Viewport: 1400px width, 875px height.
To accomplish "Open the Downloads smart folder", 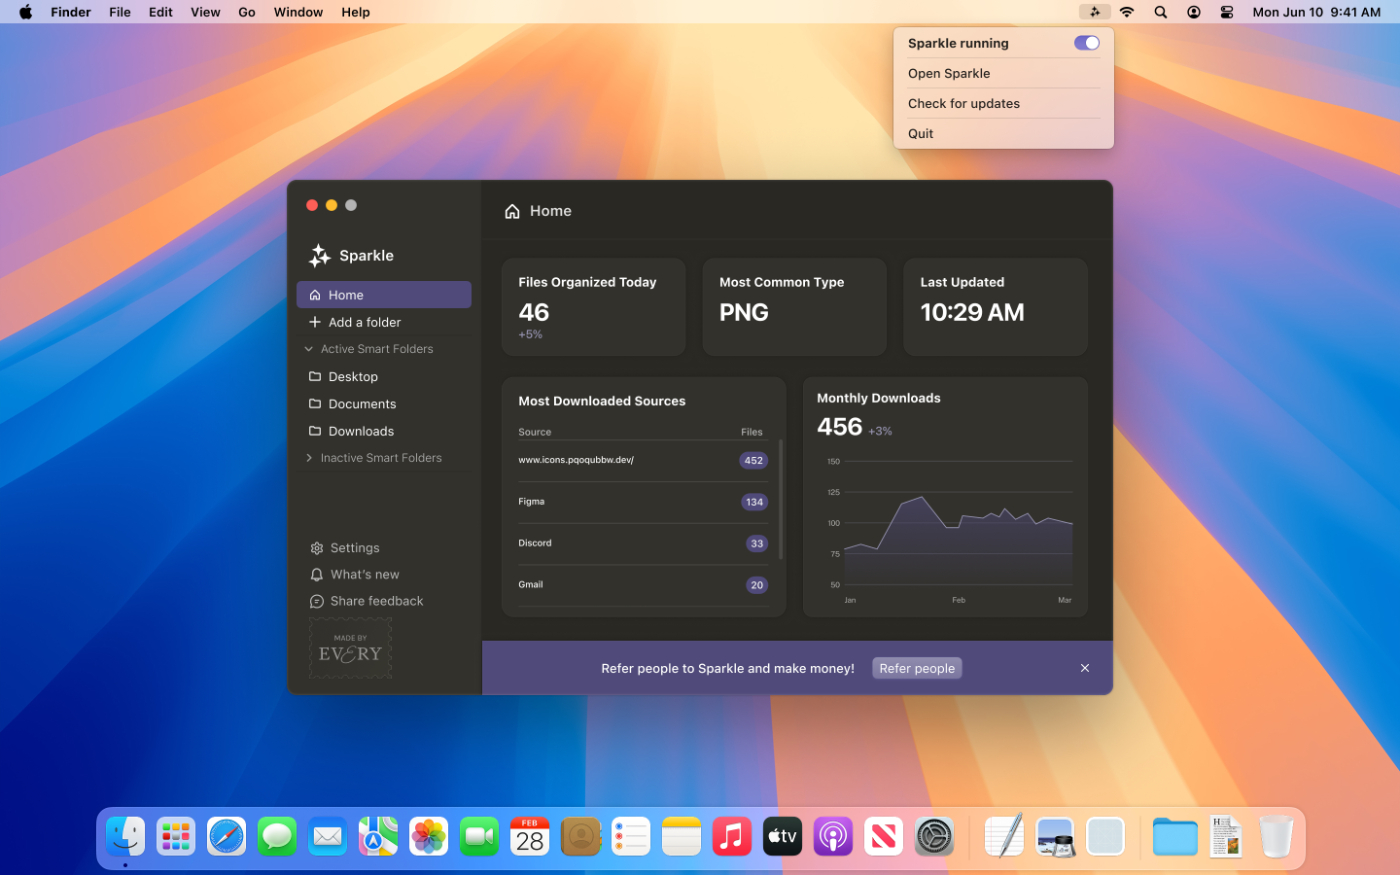I will point(361,431).
